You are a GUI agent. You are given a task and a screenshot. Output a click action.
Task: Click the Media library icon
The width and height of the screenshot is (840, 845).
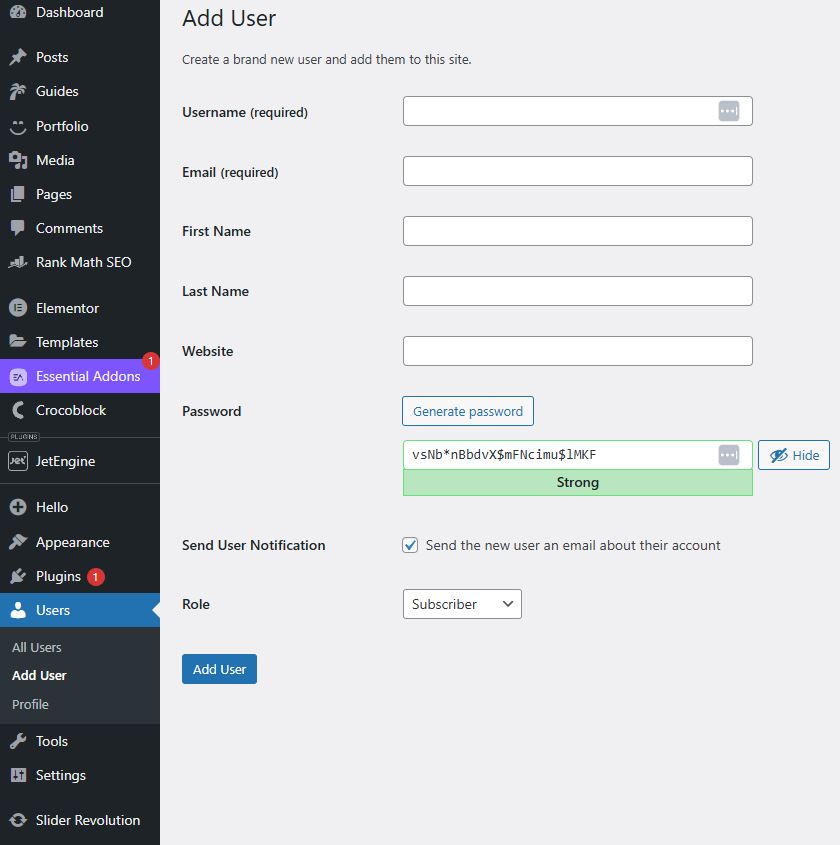pos(18,160)
